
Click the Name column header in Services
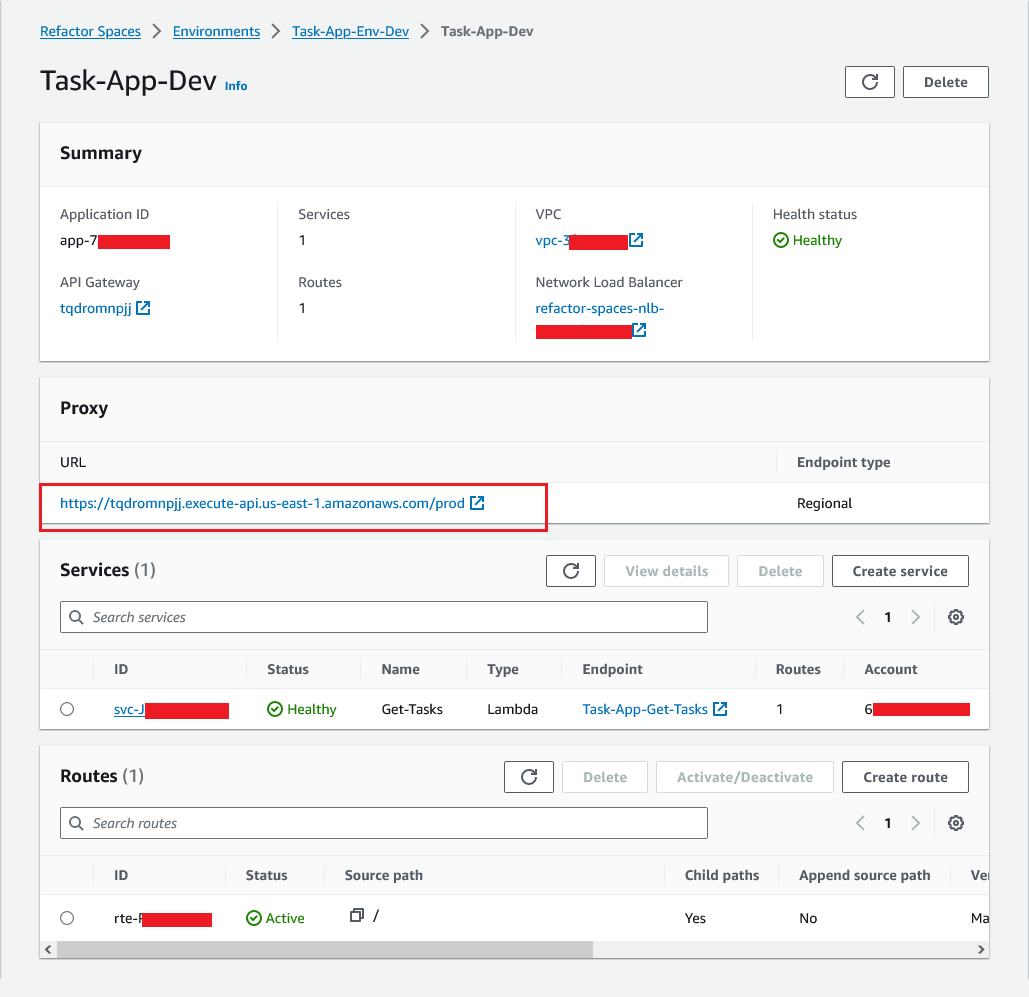click(x=400, y=669)
